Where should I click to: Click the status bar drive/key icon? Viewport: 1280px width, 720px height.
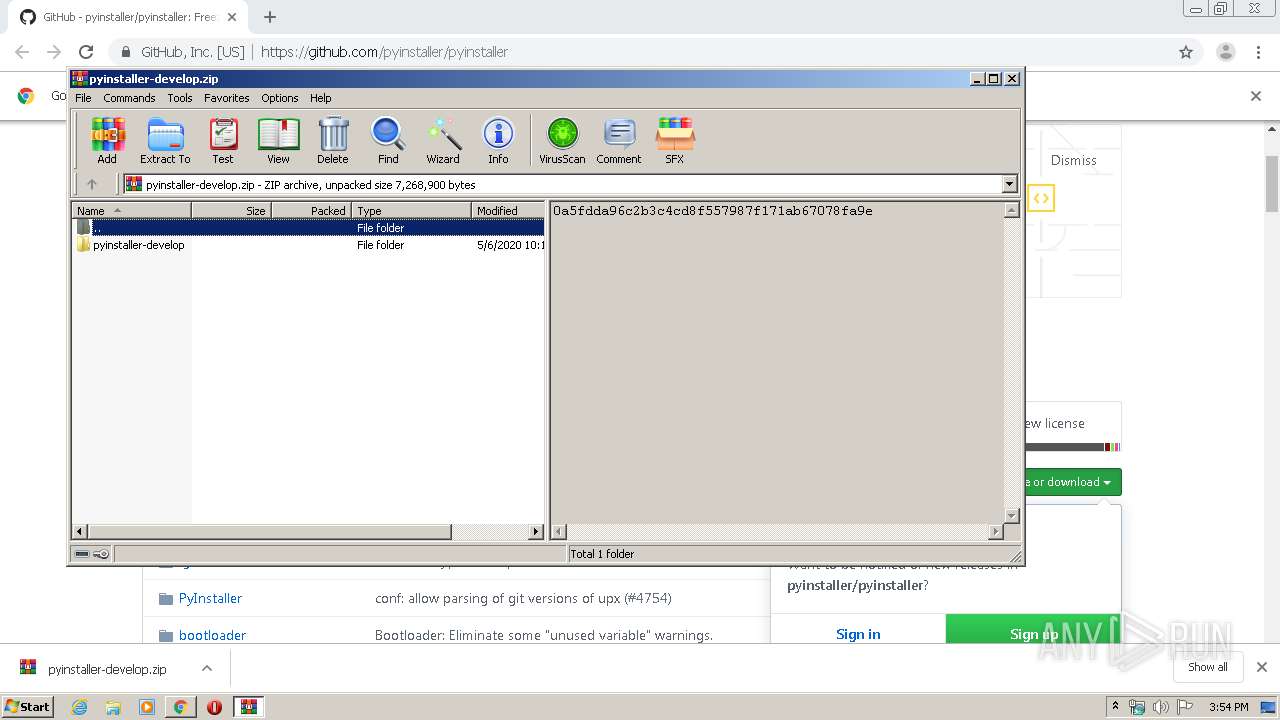click(92, 553)
